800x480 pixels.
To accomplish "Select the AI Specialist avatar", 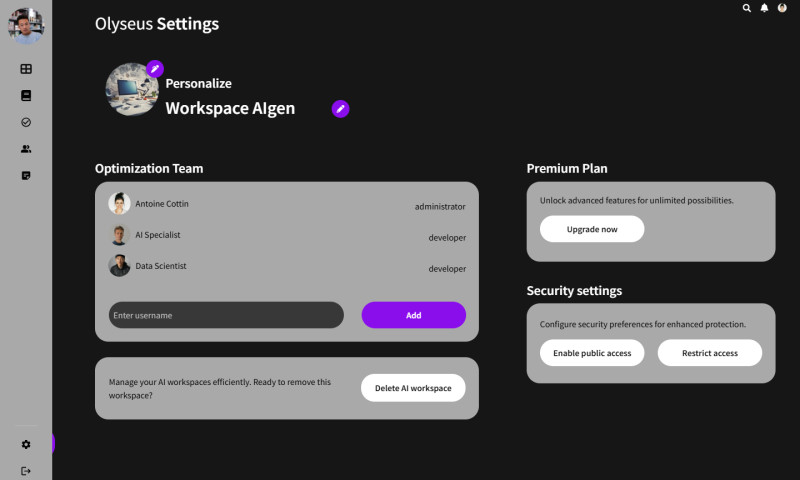I will [119, 235].
